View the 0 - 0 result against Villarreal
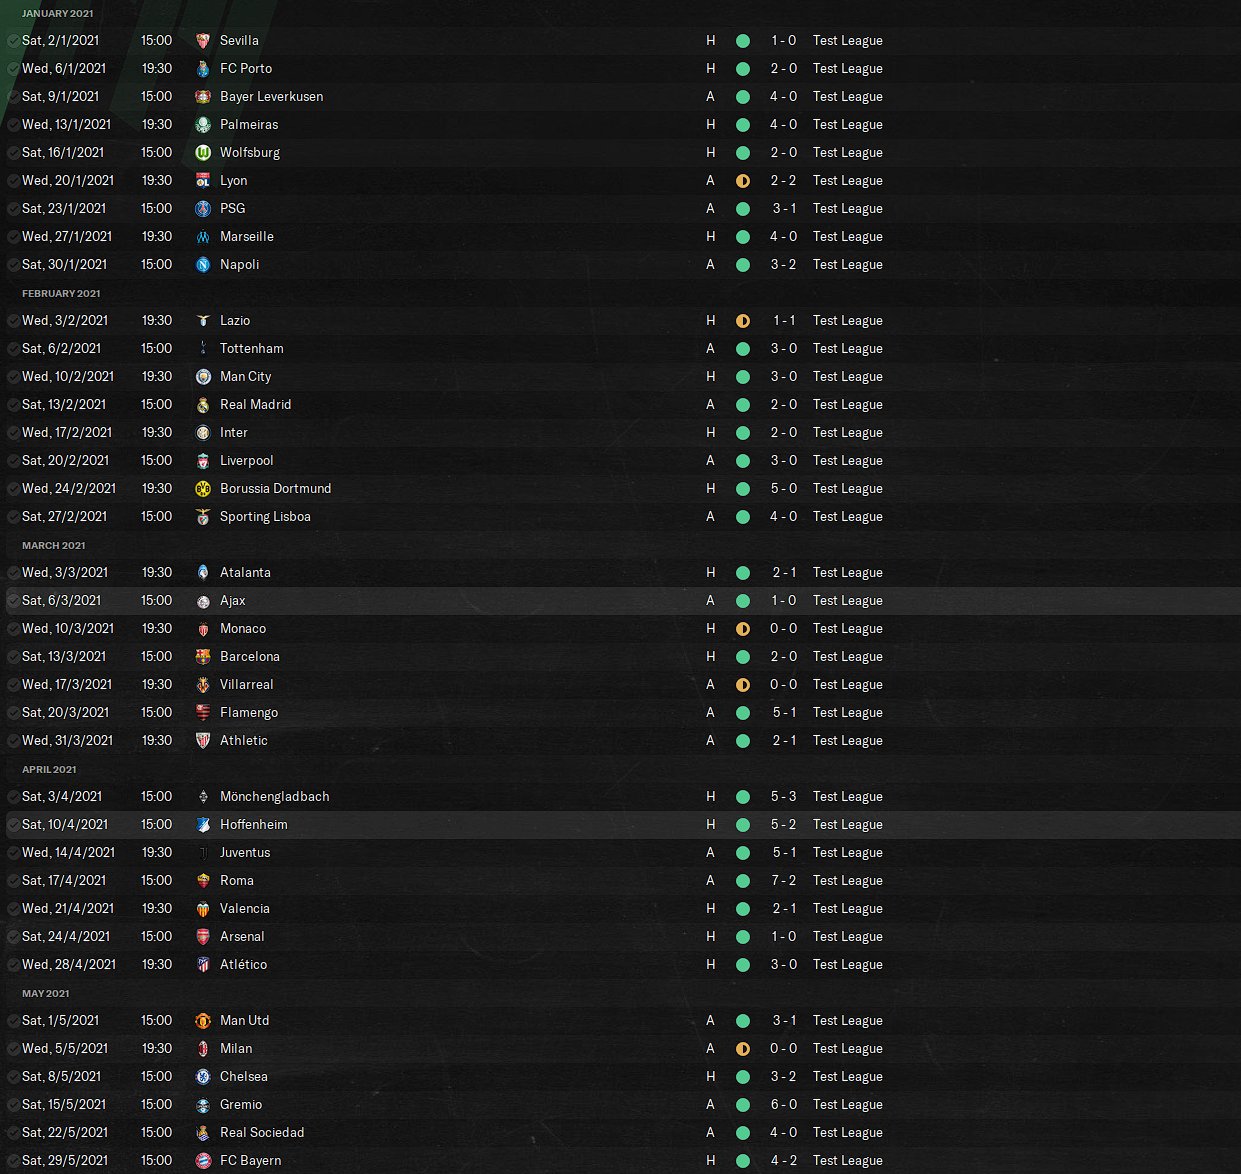 pyautogui.click(x=784, y=685)
